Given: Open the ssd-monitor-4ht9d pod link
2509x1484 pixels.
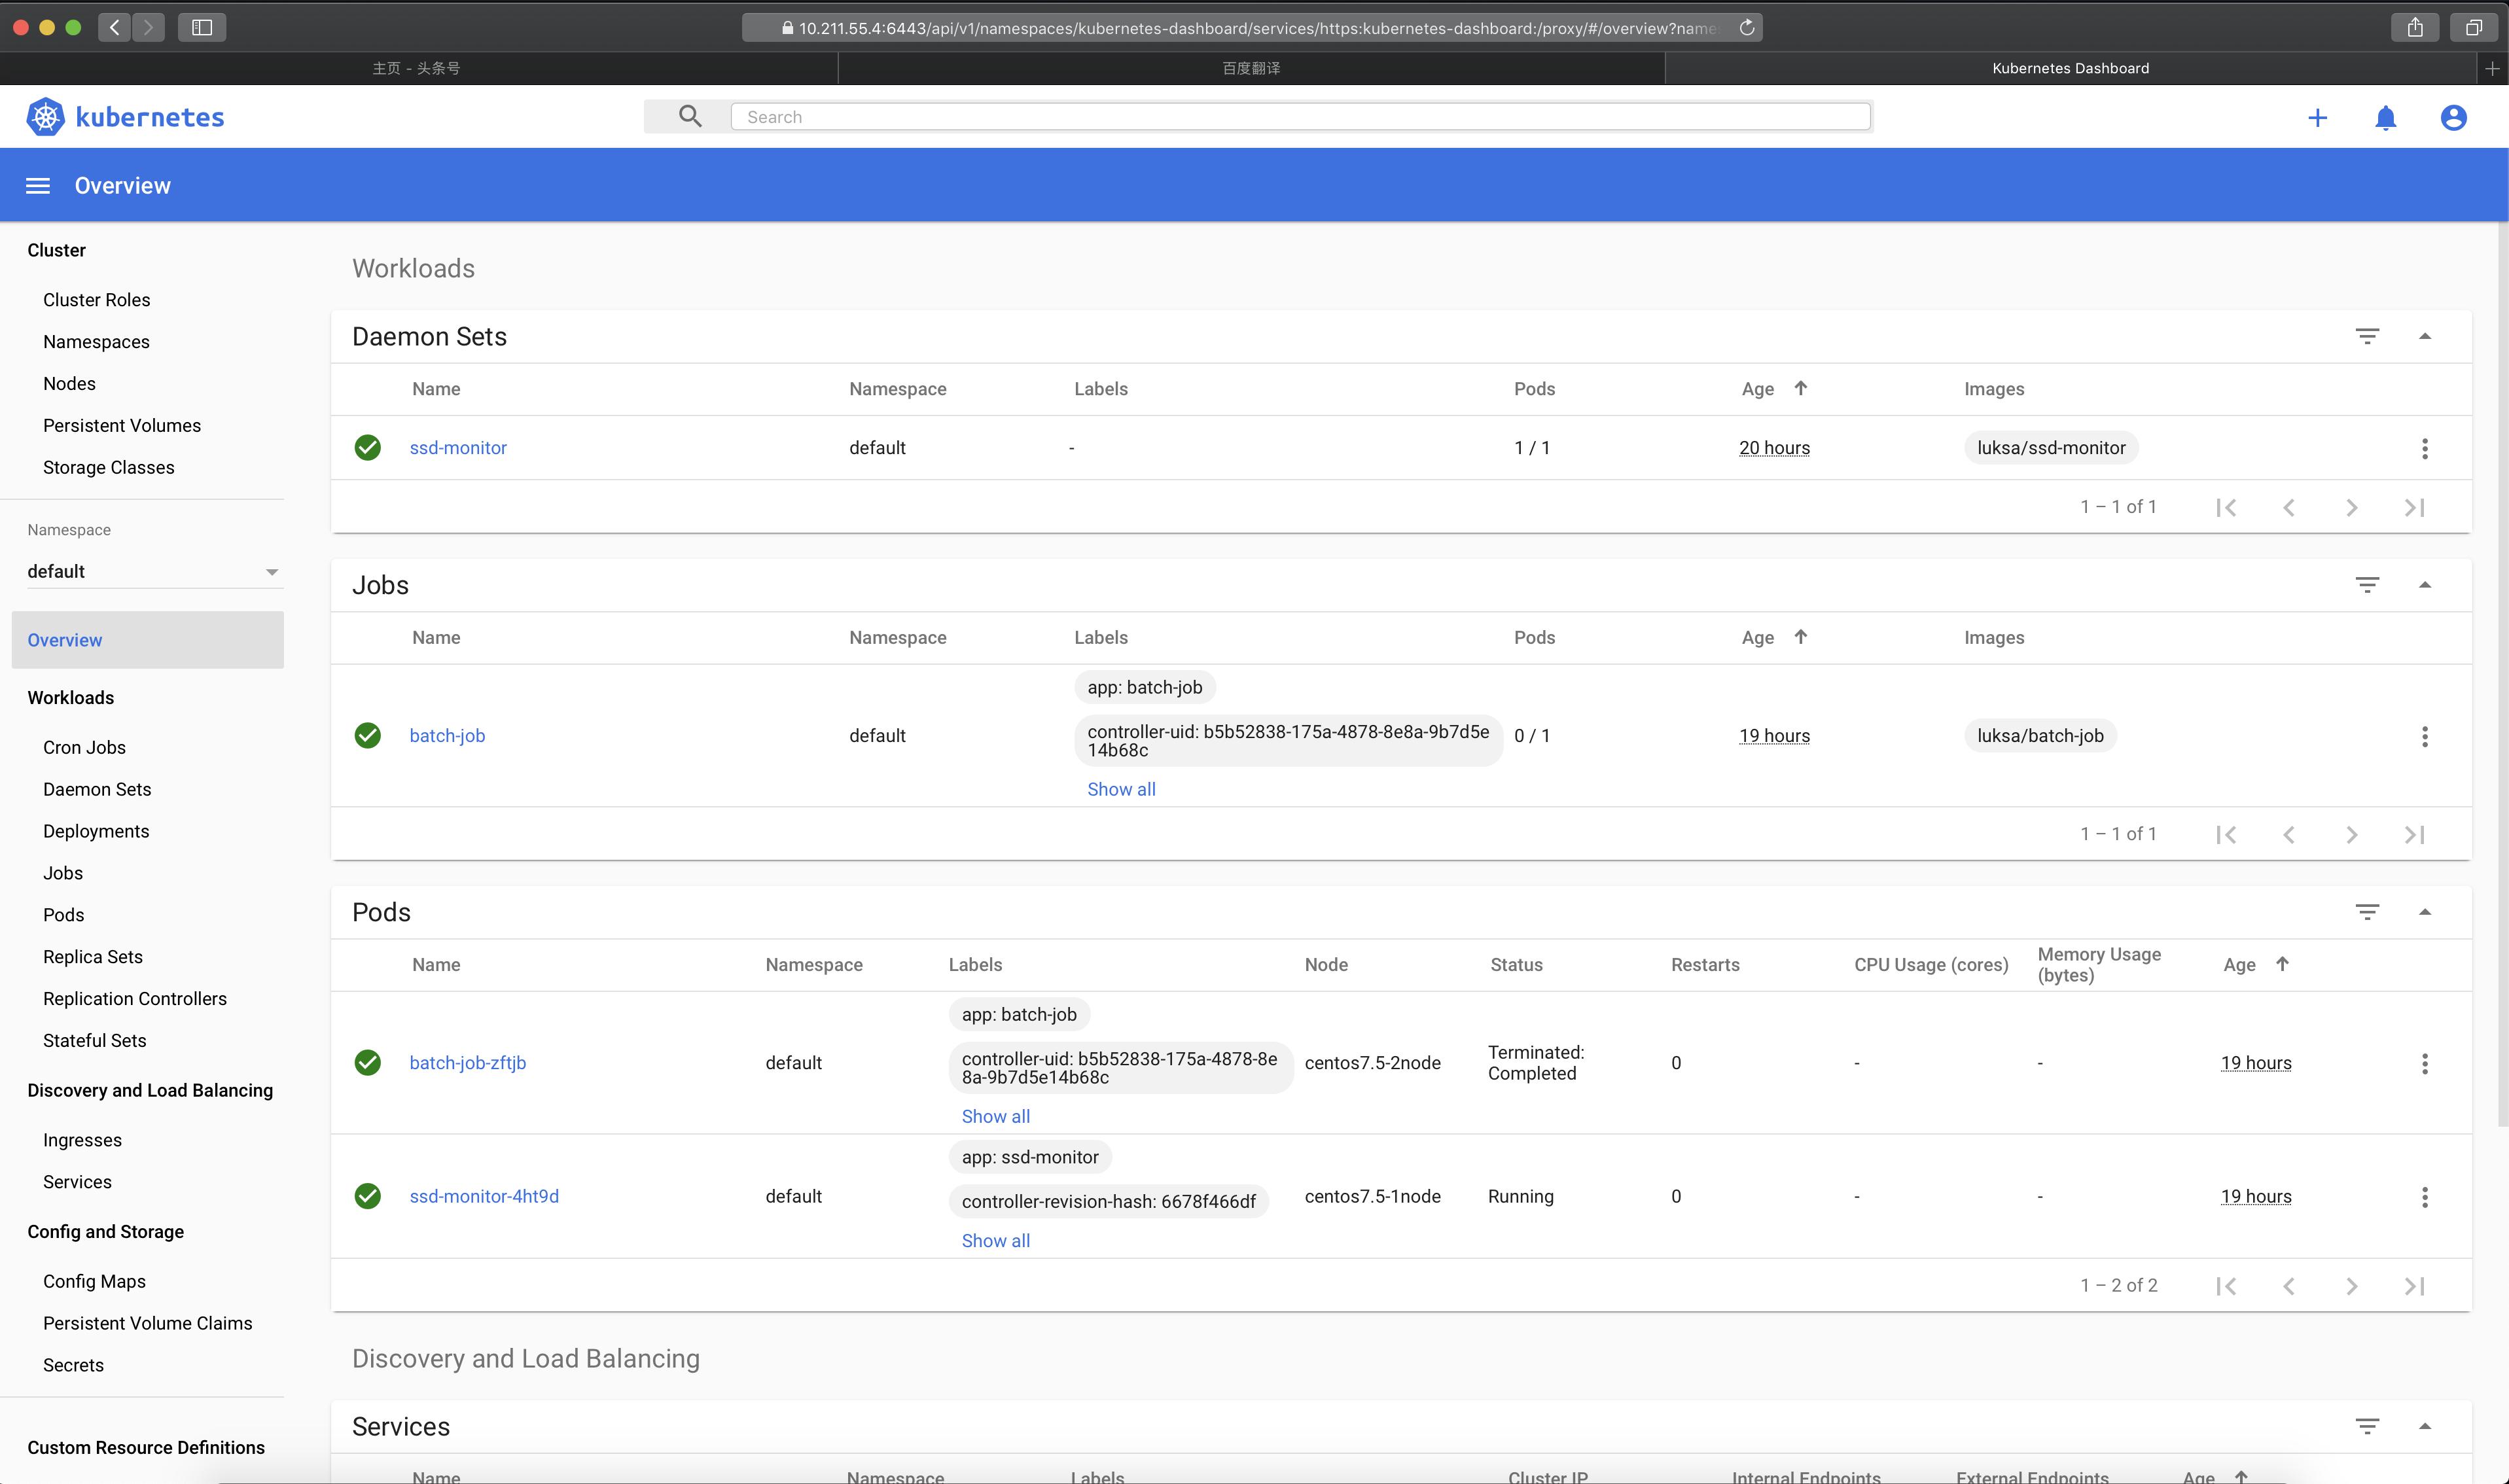Looking at the screenshot, I should click(484, 1197).
